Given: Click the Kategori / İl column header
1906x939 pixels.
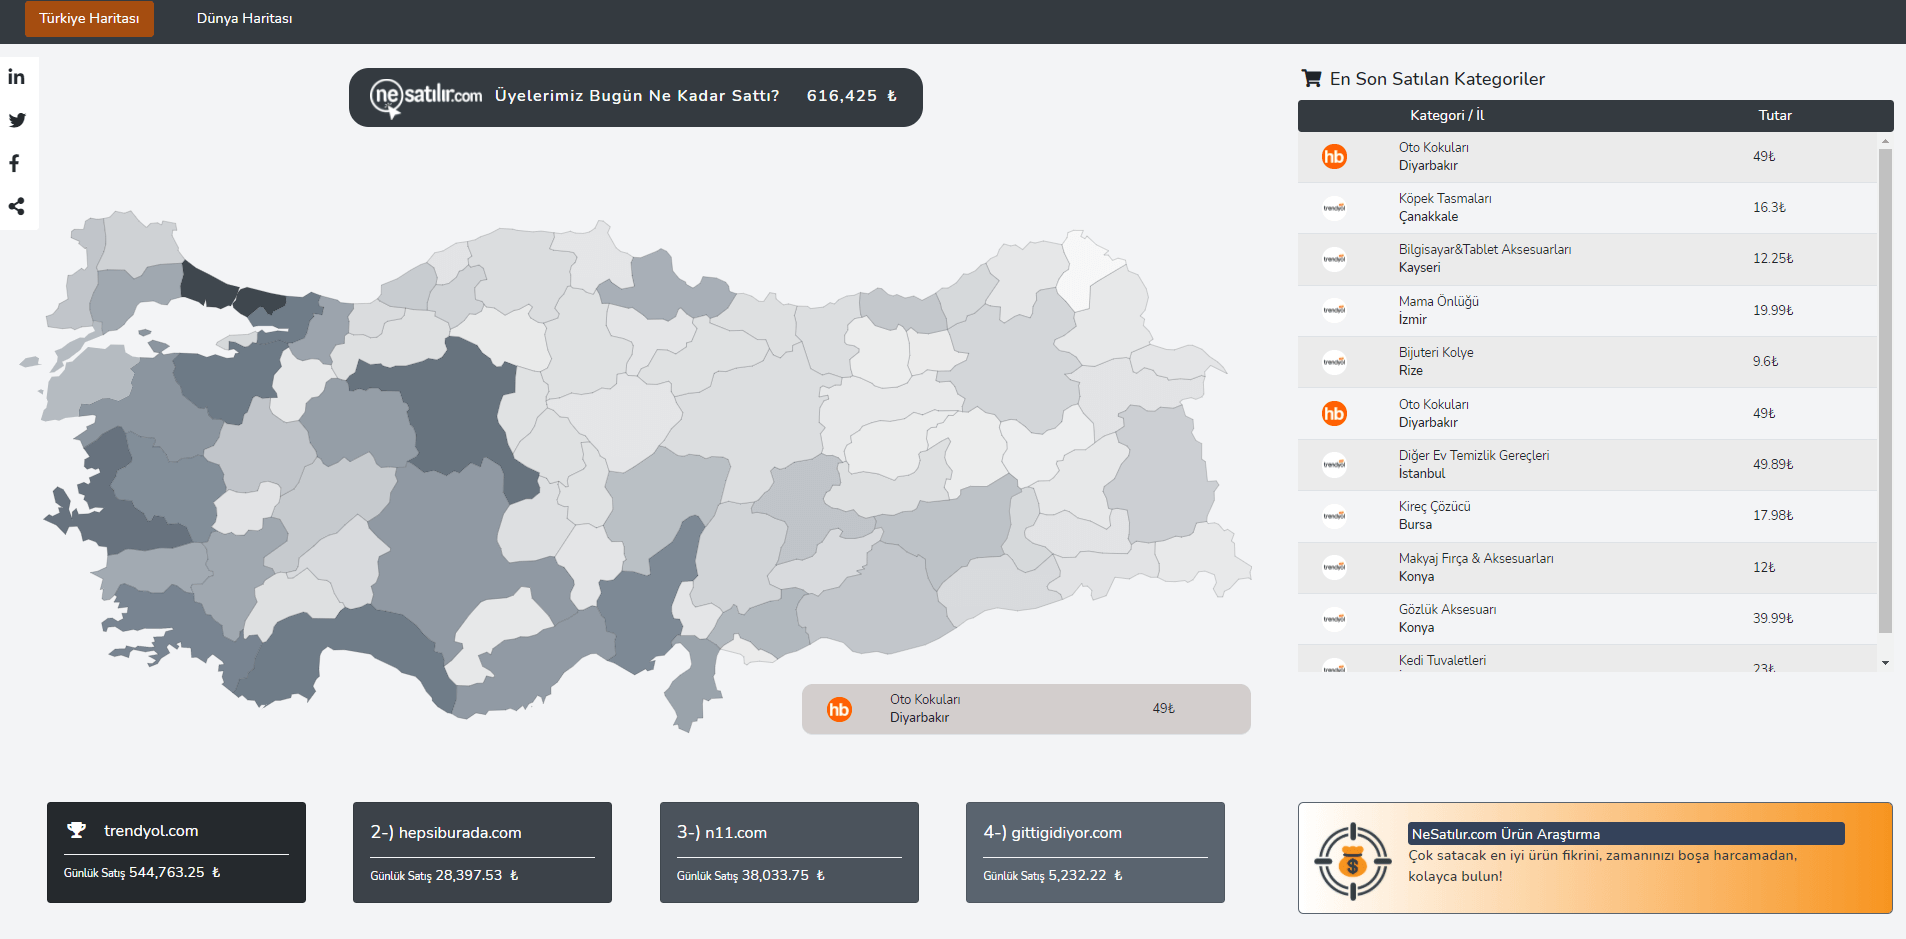Looking at the screenshot, I should tap(1446, 116).
